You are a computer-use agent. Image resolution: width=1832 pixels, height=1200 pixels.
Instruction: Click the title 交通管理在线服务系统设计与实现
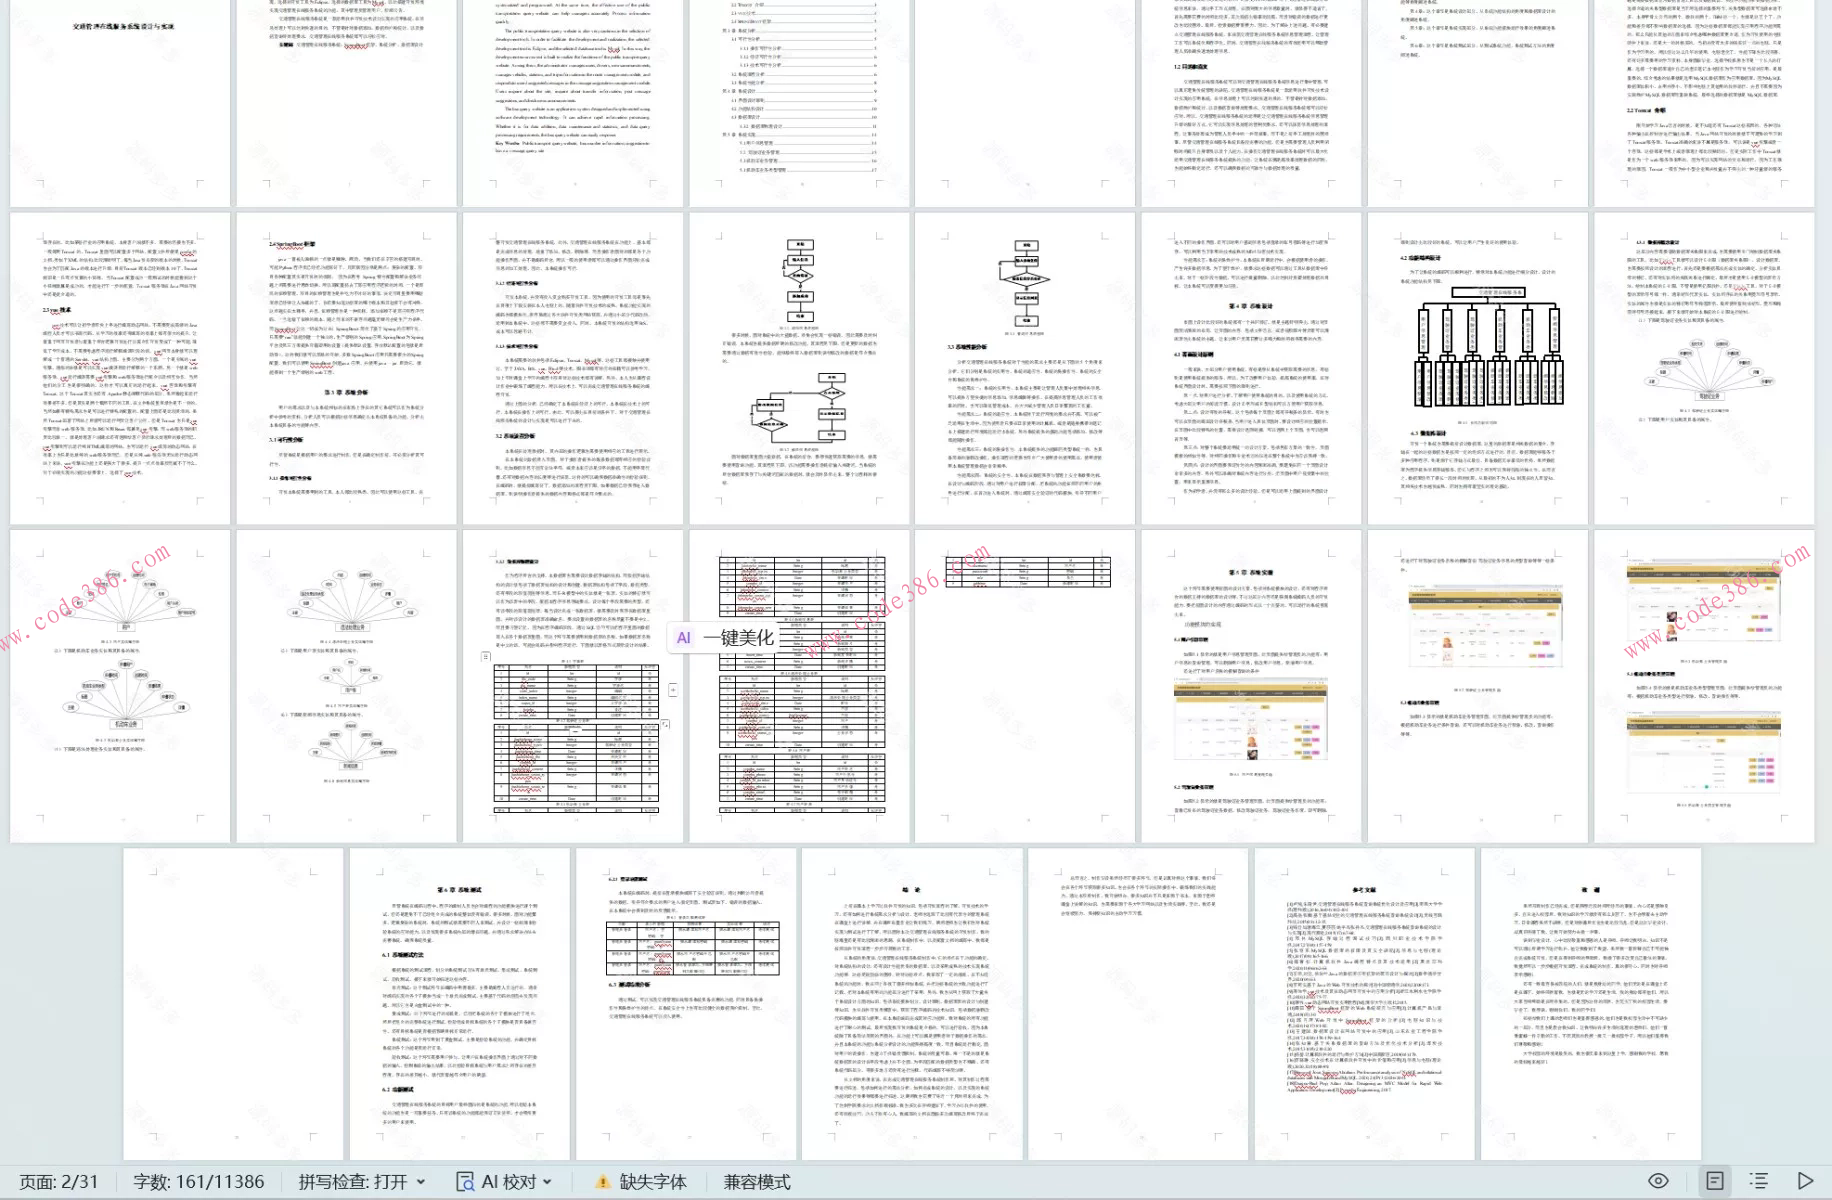[123, 26]
